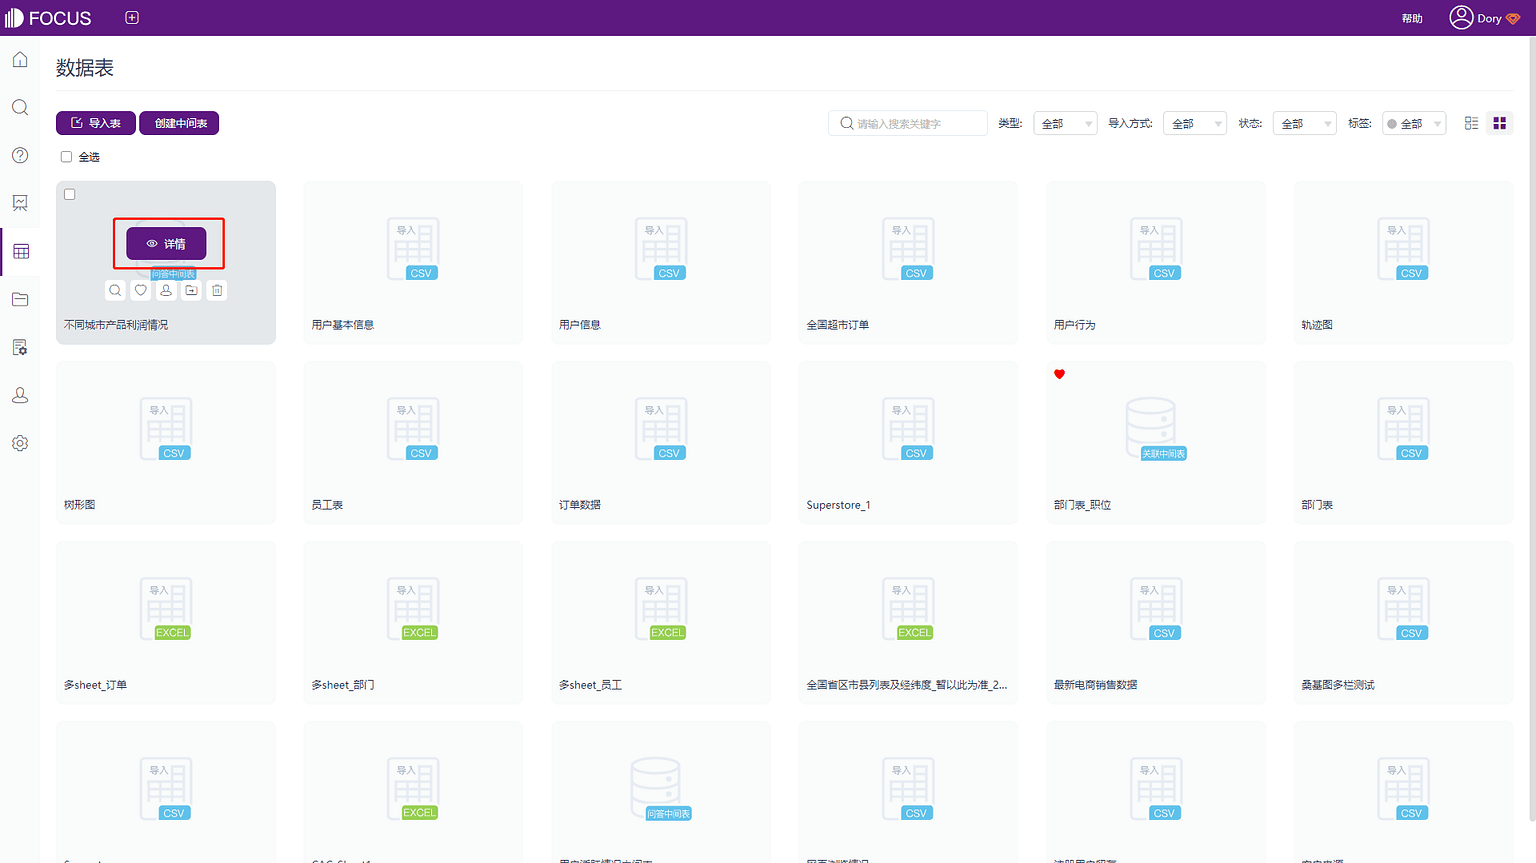Open the home page from the sidebar

tap(20, 60)
